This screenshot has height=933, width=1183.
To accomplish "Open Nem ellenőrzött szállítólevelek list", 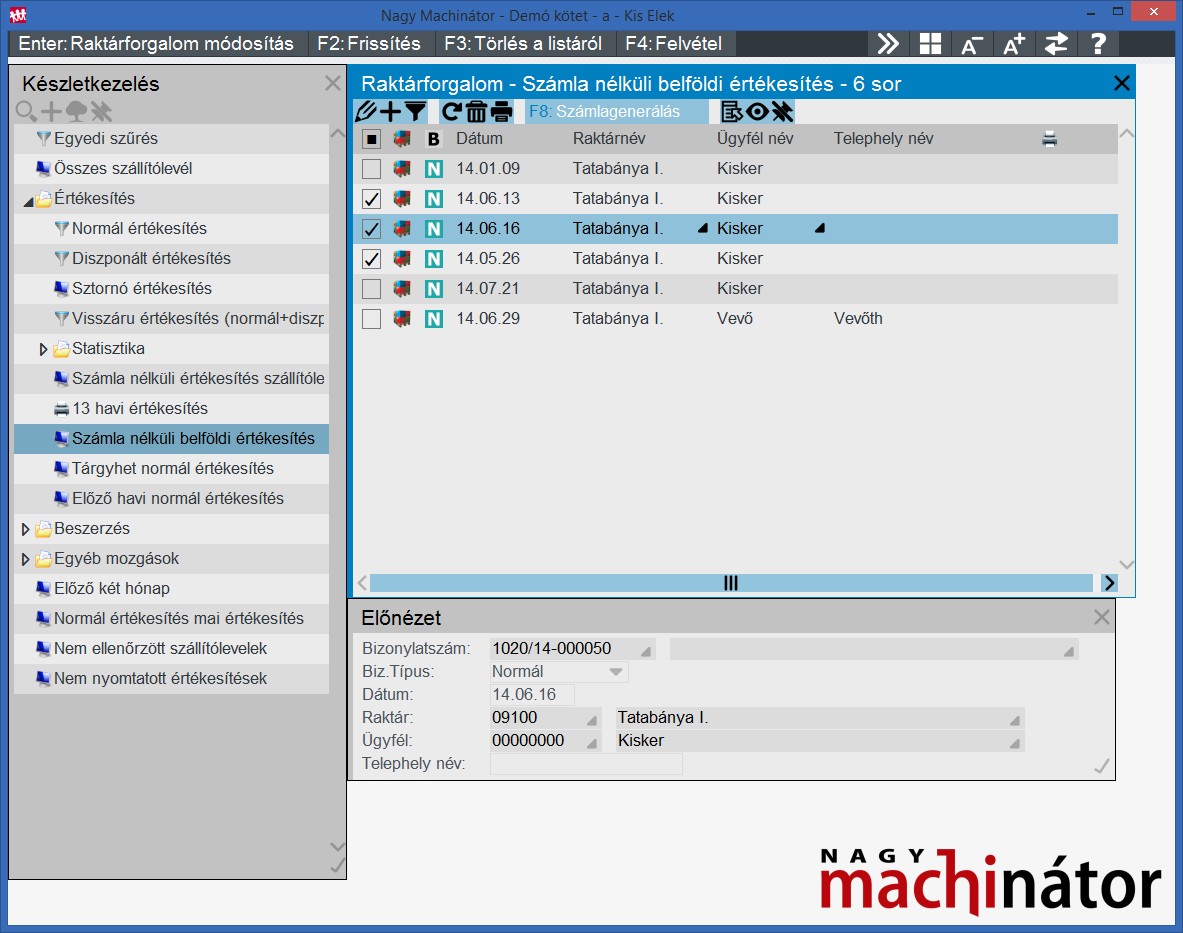I will 160,649.
